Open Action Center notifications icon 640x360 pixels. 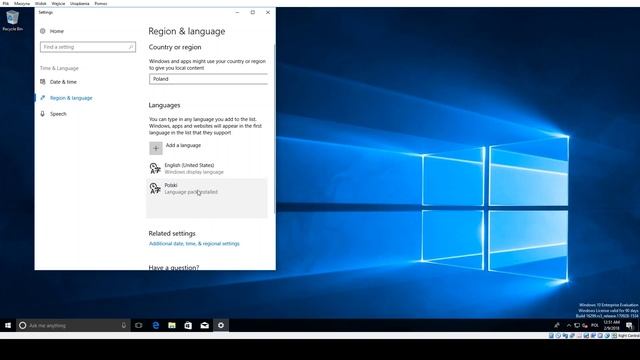coord(630,325)
